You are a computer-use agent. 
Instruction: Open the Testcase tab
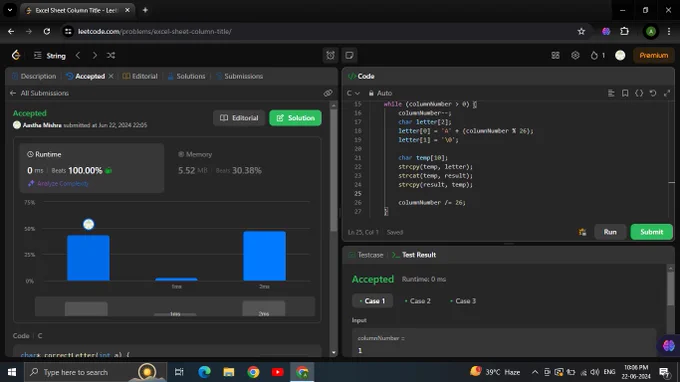pos(366,255)
